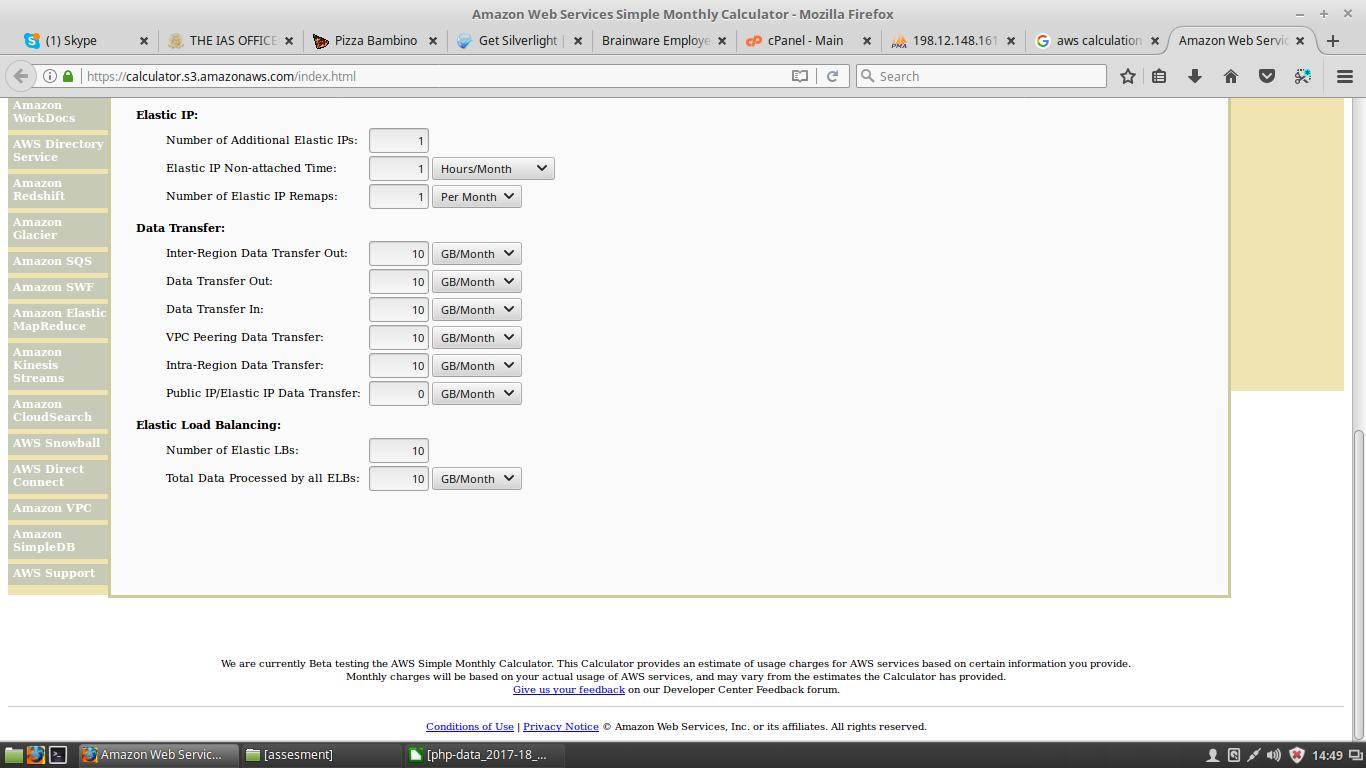Toggle reader view icon in address bar

pyautogui.click(x=800, y=76)
